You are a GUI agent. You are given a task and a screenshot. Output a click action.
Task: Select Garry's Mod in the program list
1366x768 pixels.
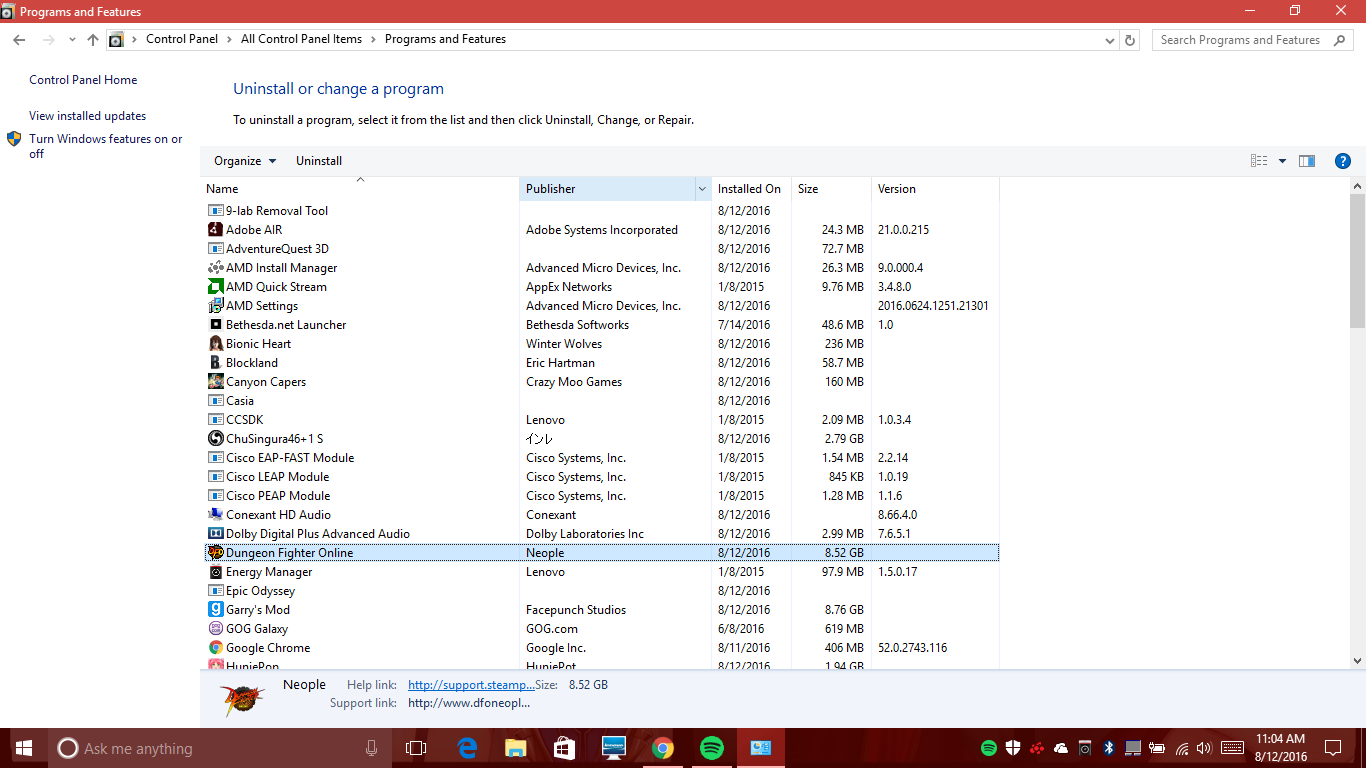(x=258, y=610)
